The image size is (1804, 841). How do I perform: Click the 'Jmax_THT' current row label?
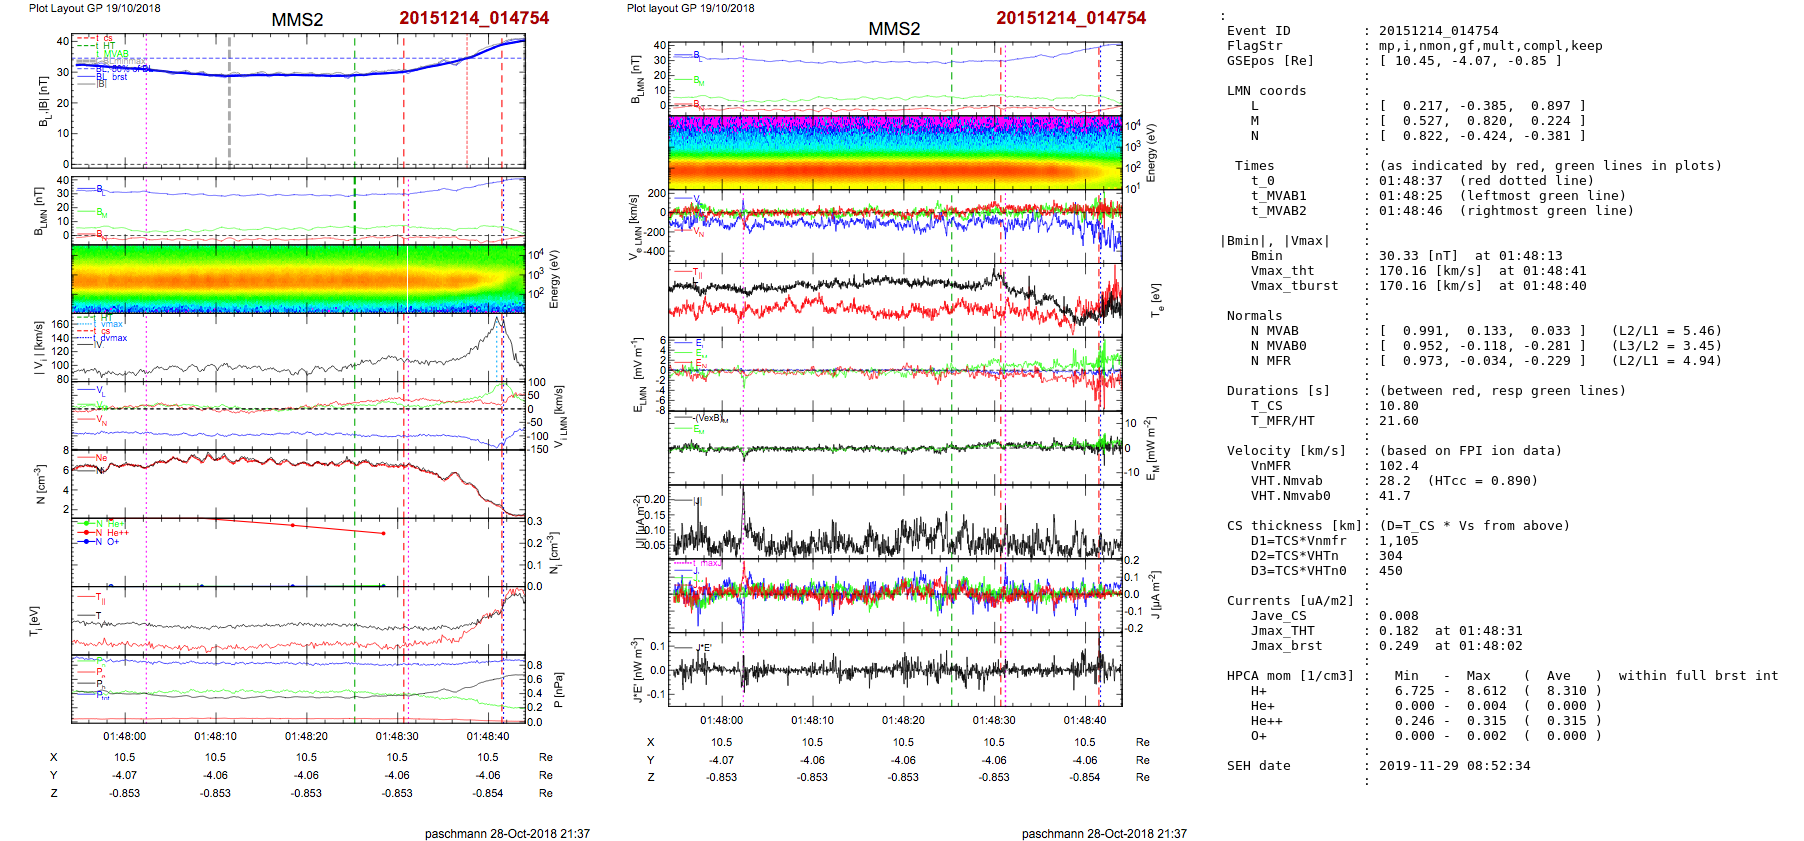(1283, 631)
